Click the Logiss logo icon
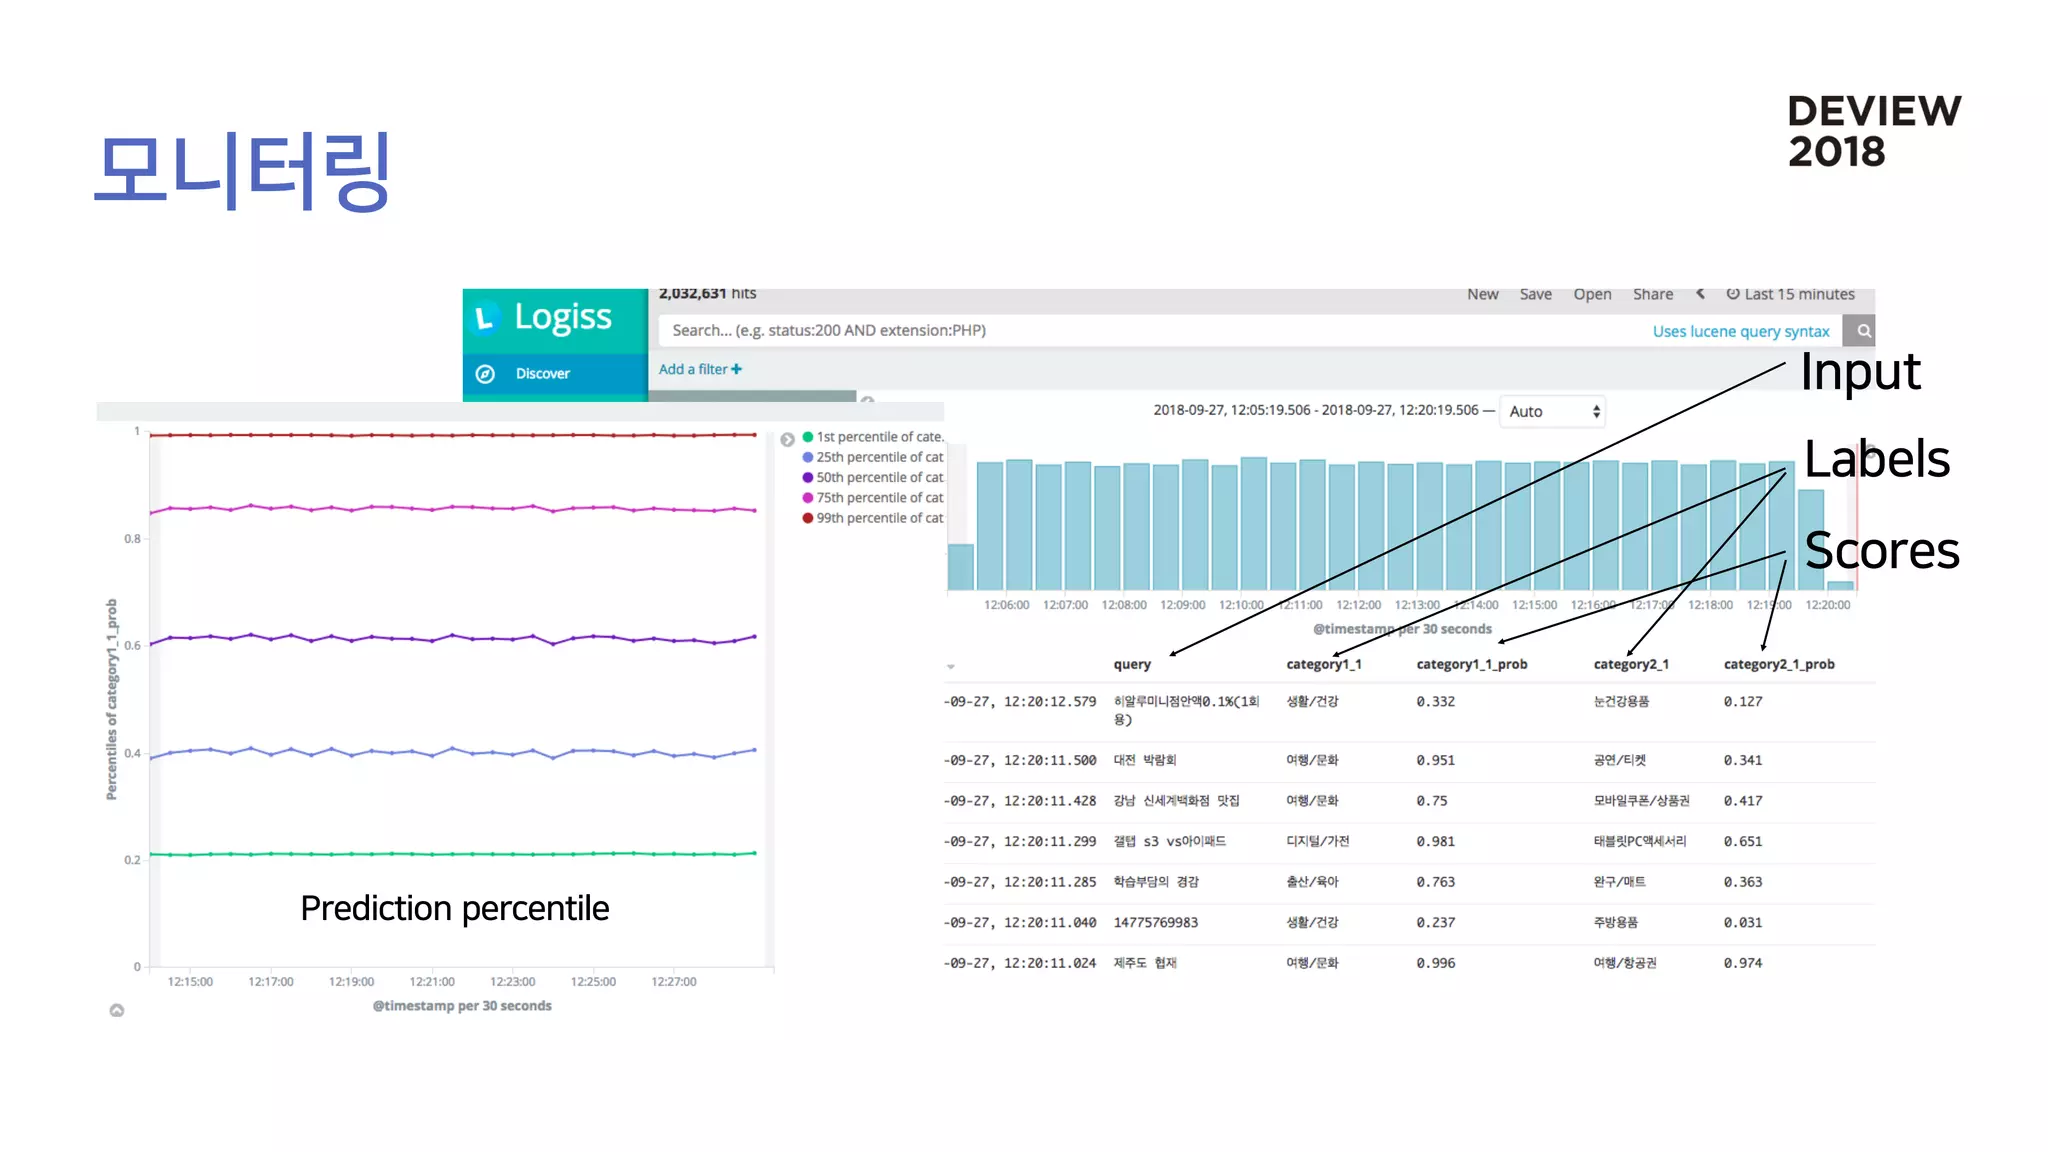This screenshot has width=2048, height=1152. (486, 318)
